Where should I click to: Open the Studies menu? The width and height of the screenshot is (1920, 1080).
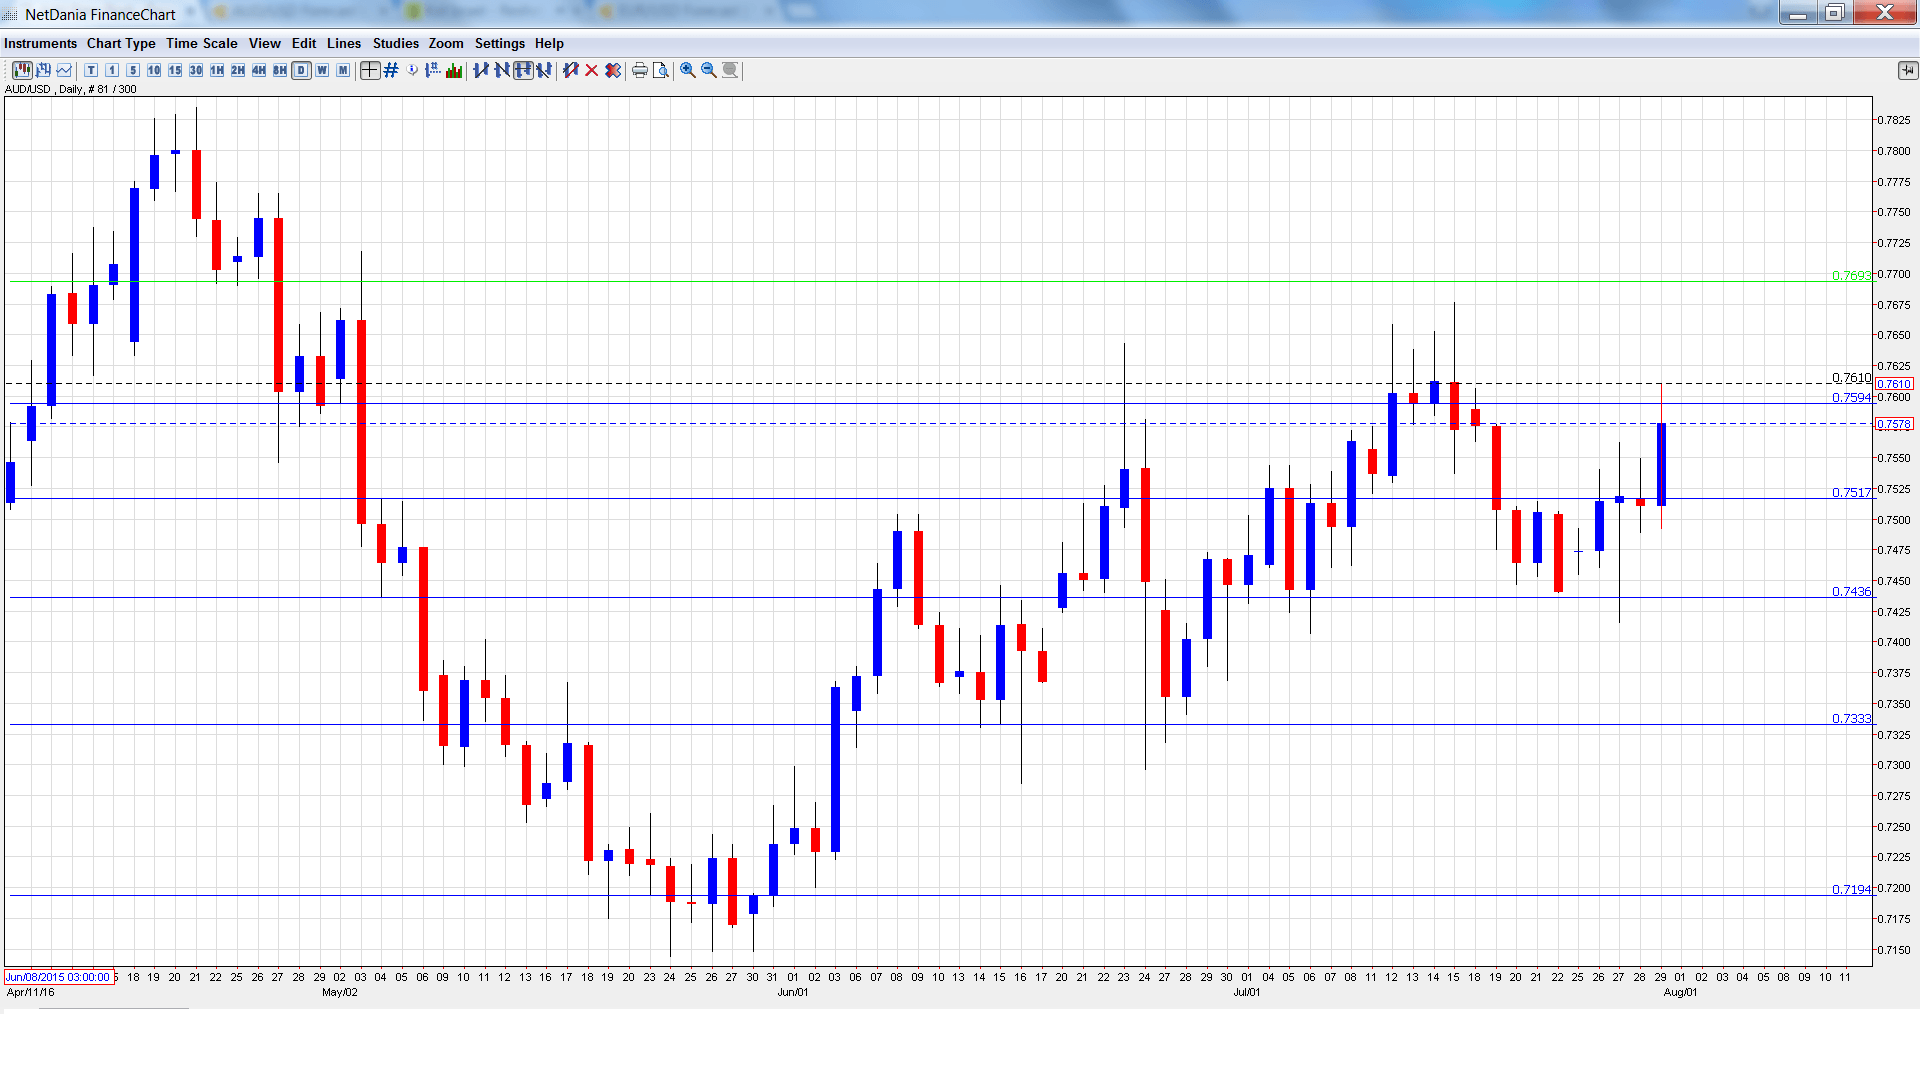click(x=395, y=43)
